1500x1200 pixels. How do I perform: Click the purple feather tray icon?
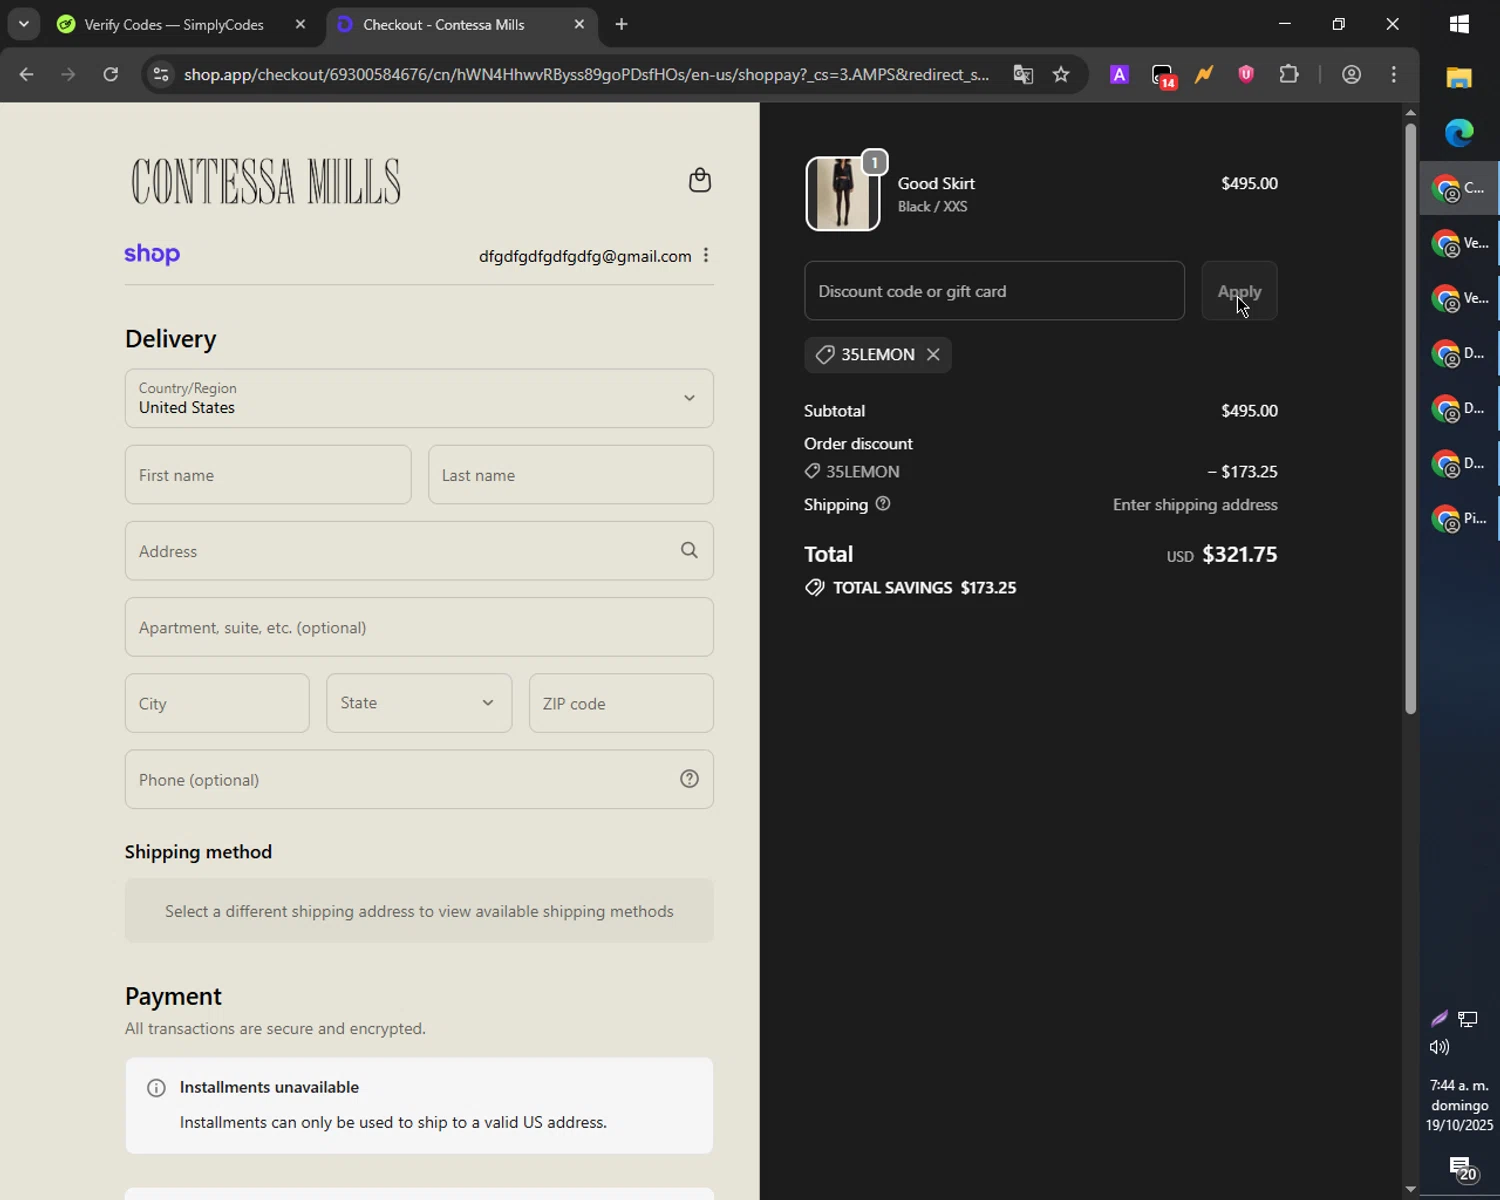click(x=1439, y=1019)
